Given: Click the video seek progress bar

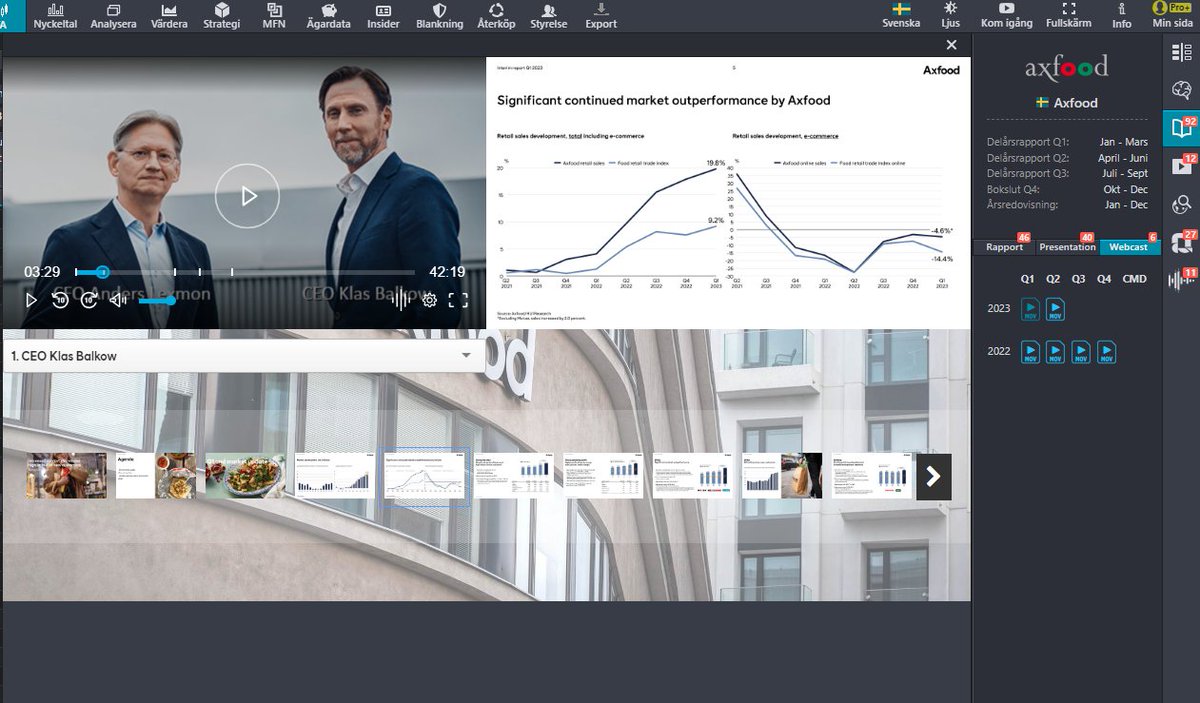Looking at the screenshot, I should click(x=245, y=272).
